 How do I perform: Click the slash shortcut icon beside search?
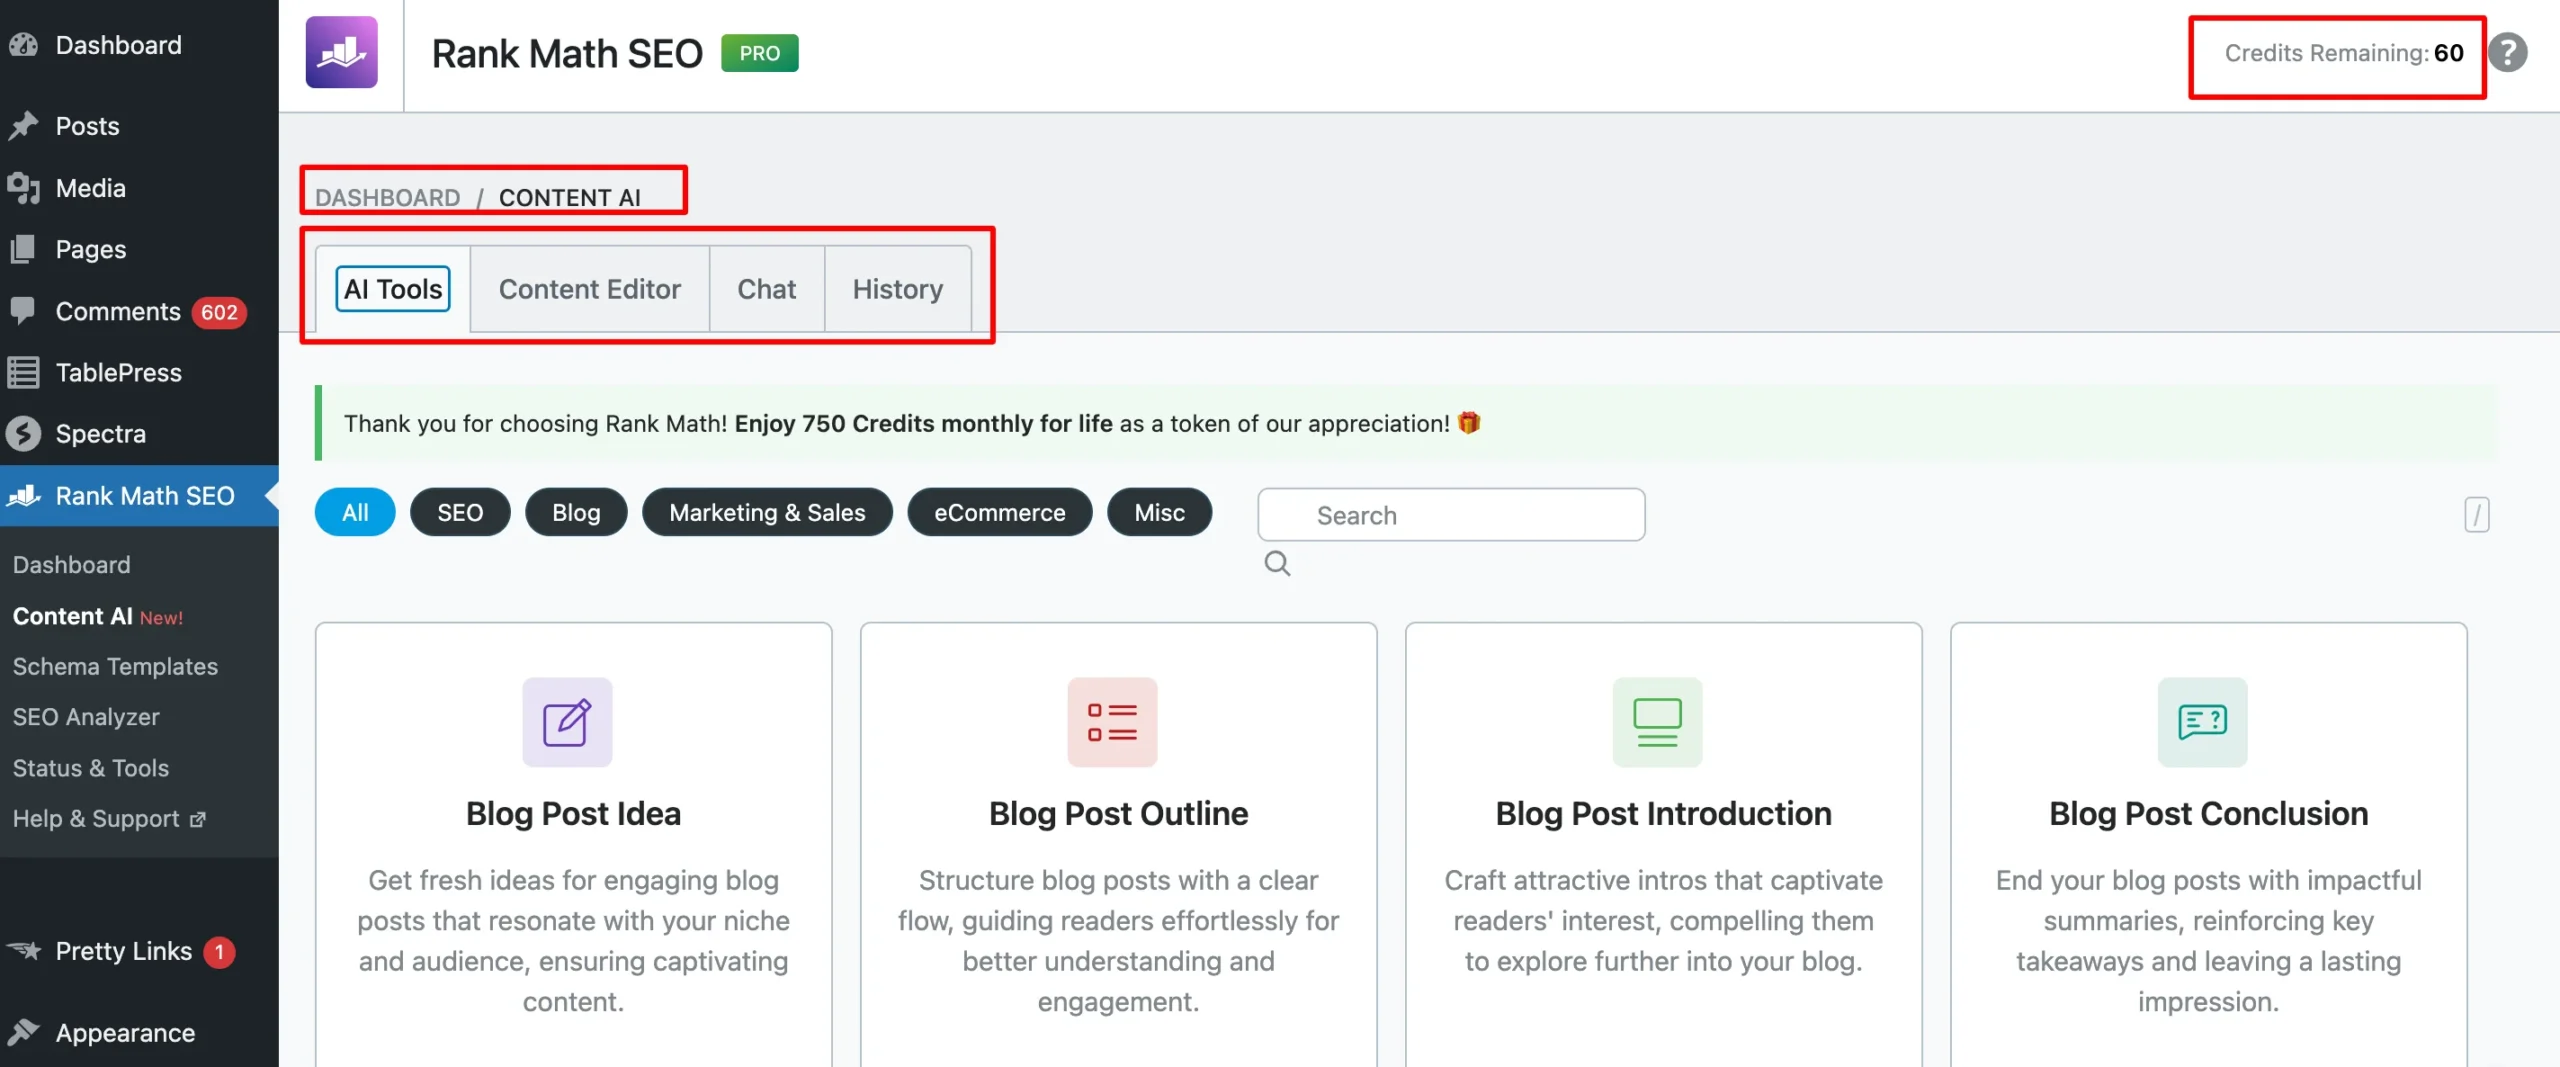(2476, 515)
